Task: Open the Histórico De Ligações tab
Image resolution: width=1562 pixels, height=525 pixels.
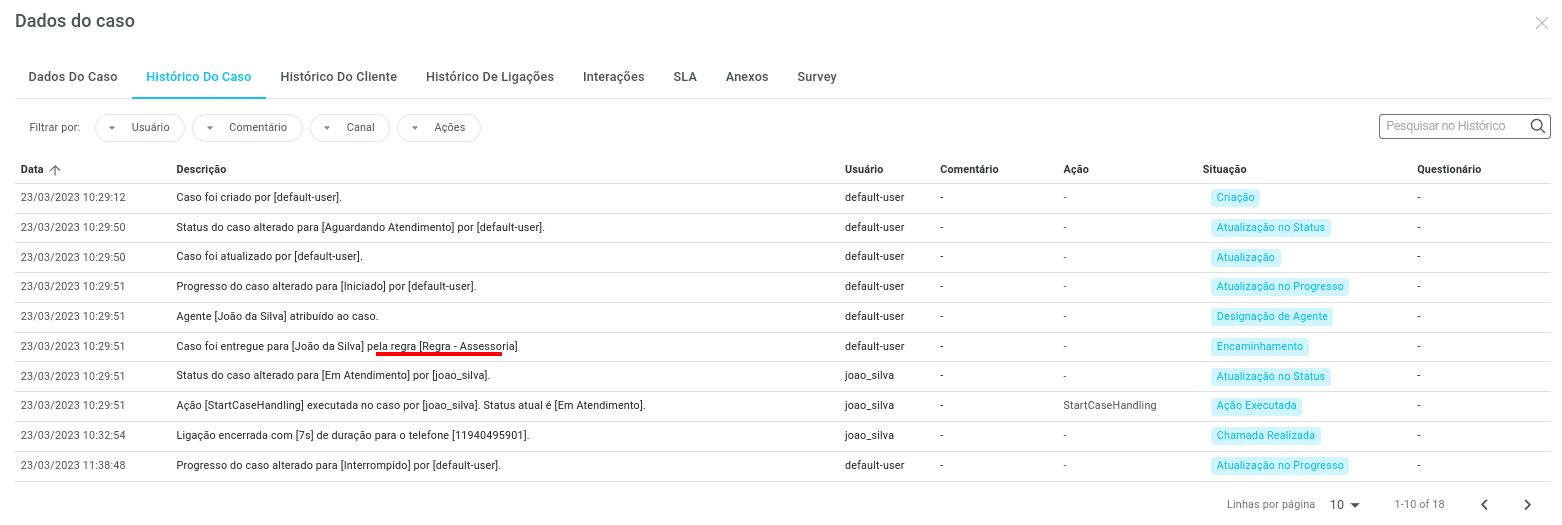Action: coord(489,77)
